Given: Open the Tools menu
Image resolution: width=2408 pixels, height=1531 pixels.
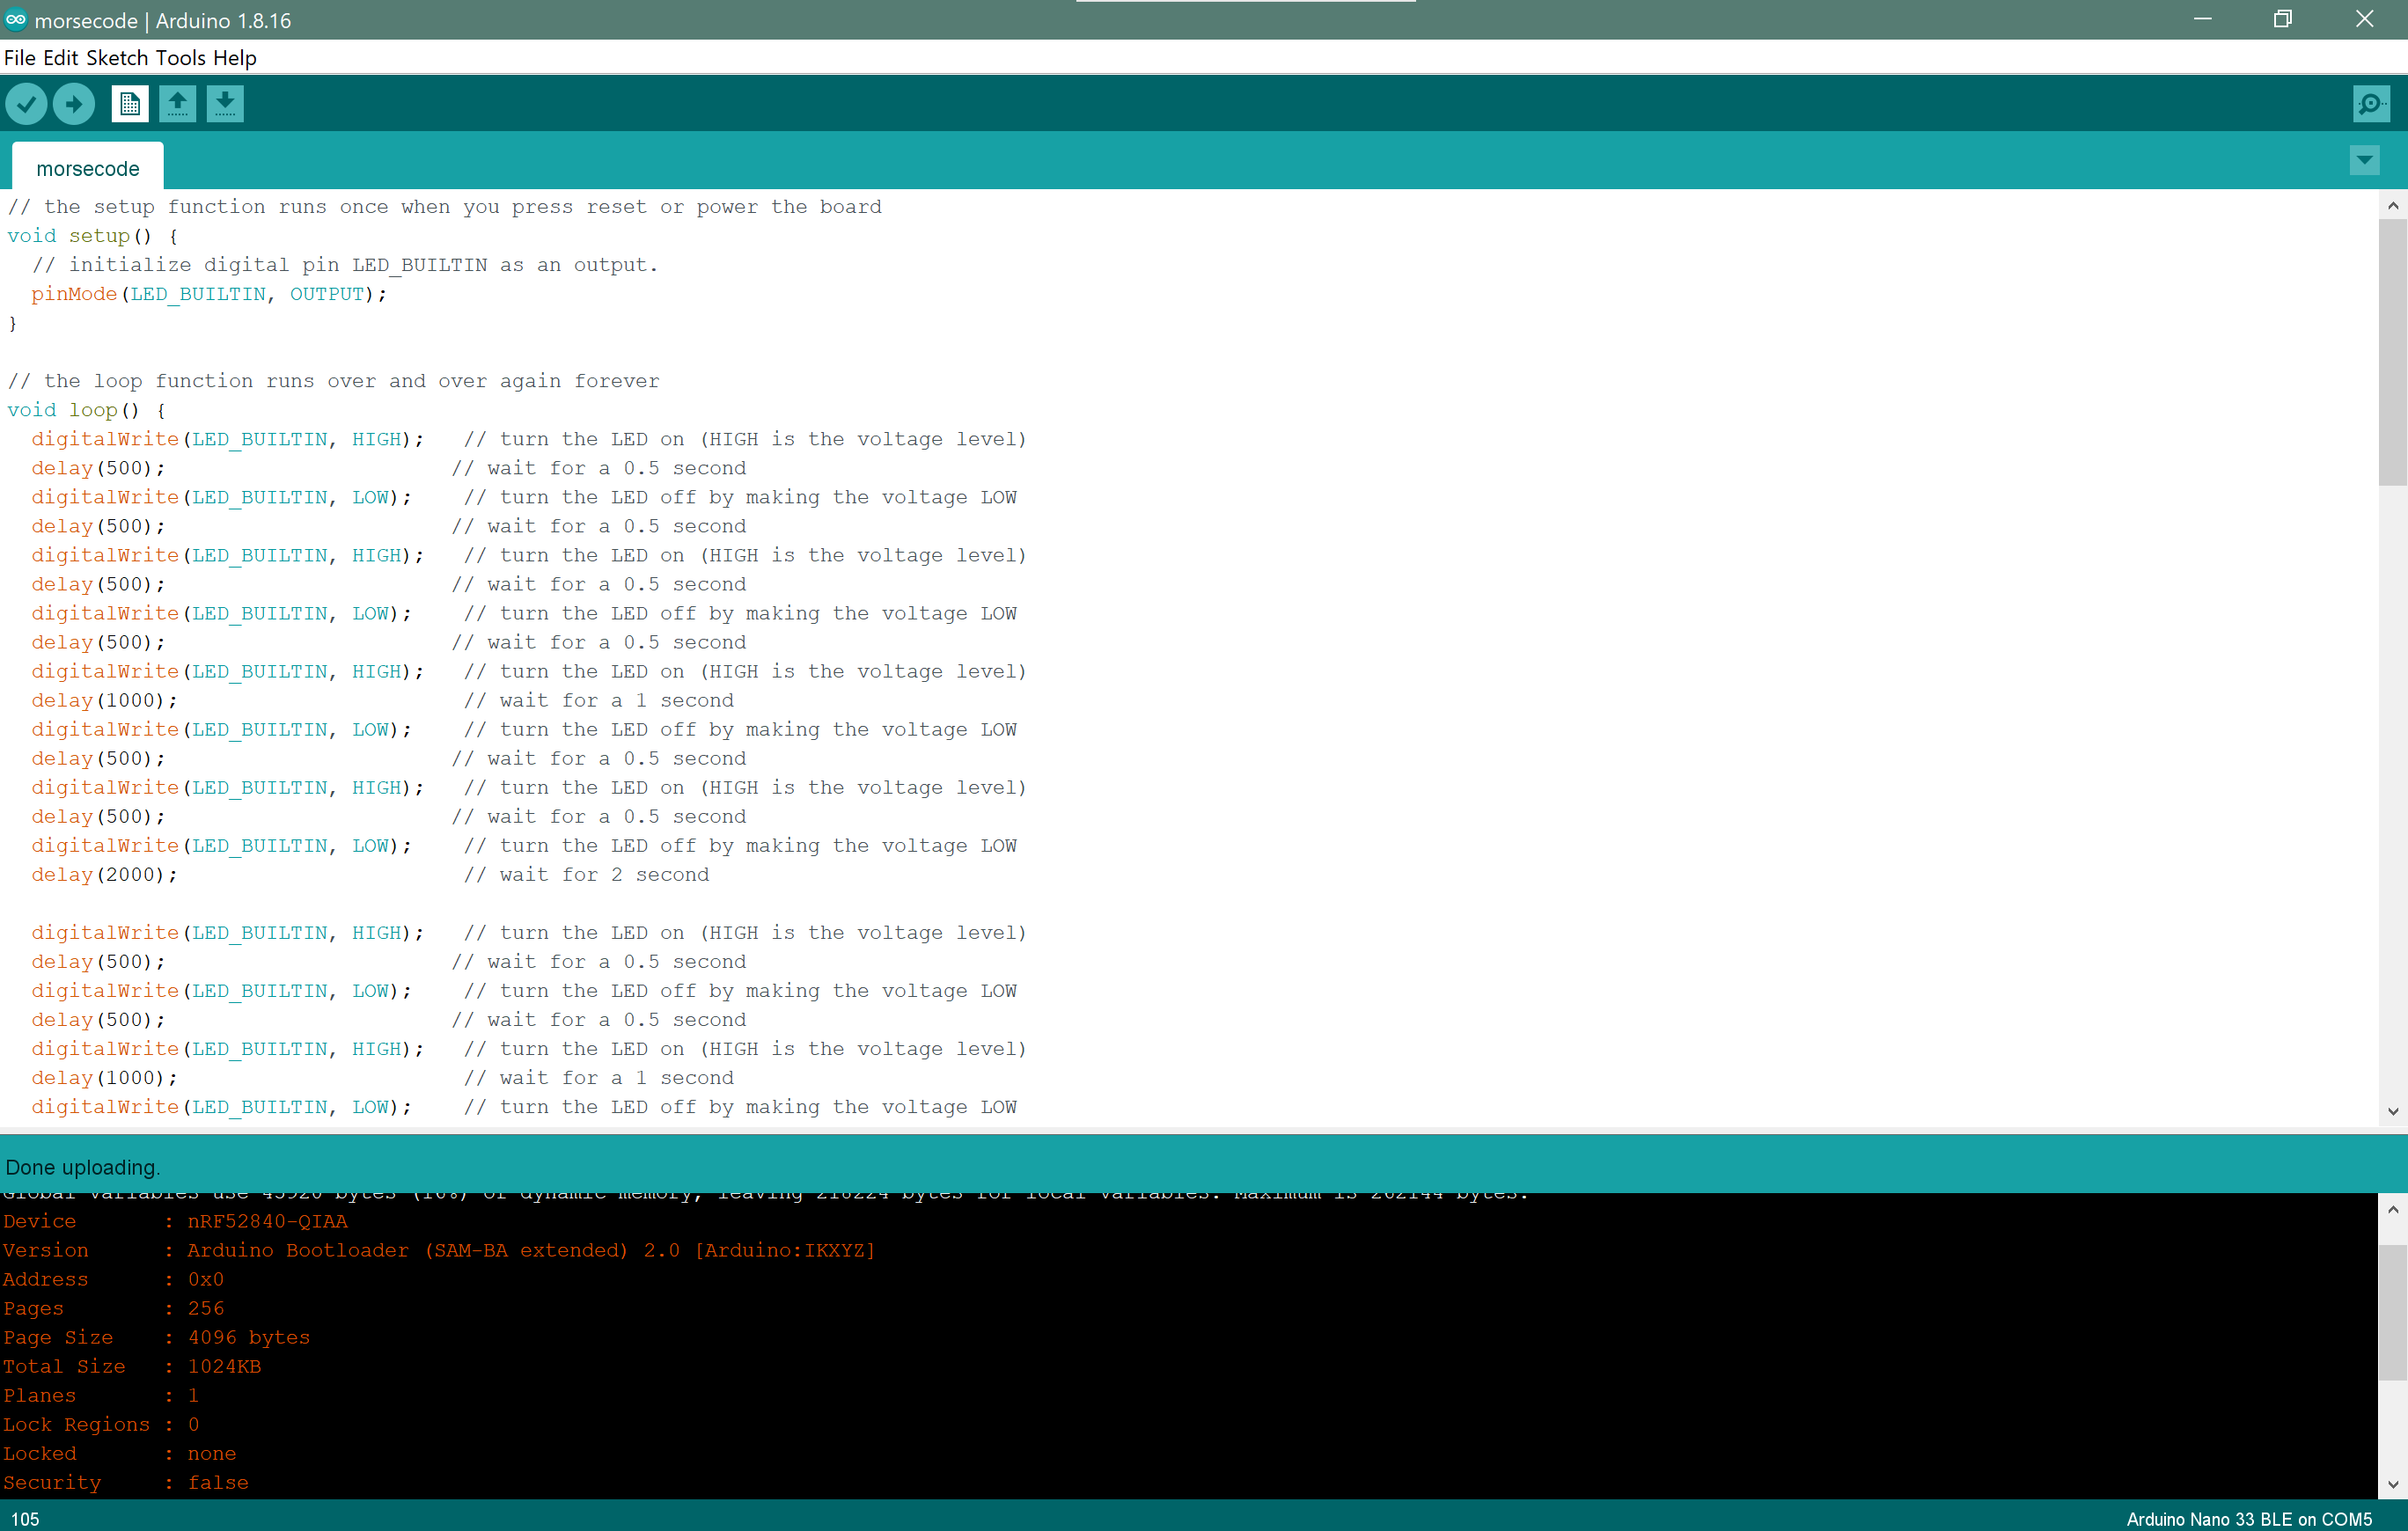Looking at the screenshot, I should click(x=181, y=58).
